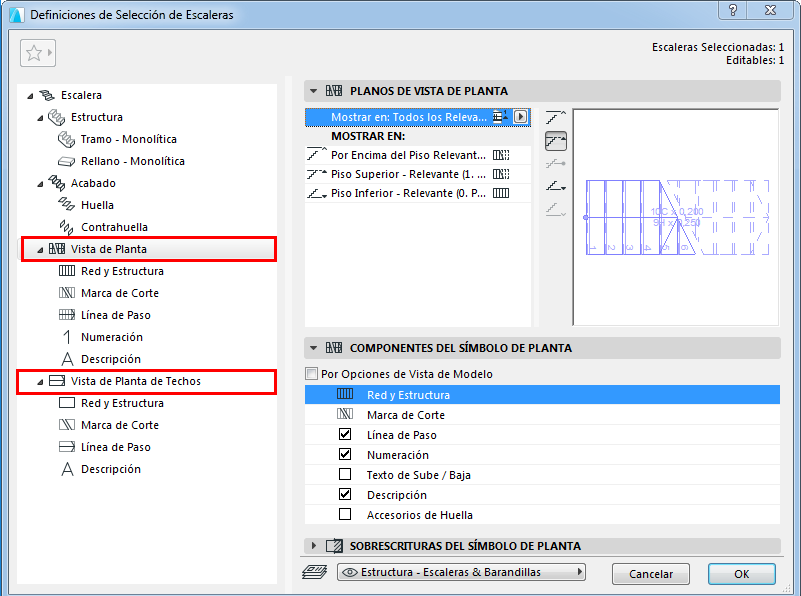Check Texto de Sube / Baja checkbox
801x596 pixels.
345,474
